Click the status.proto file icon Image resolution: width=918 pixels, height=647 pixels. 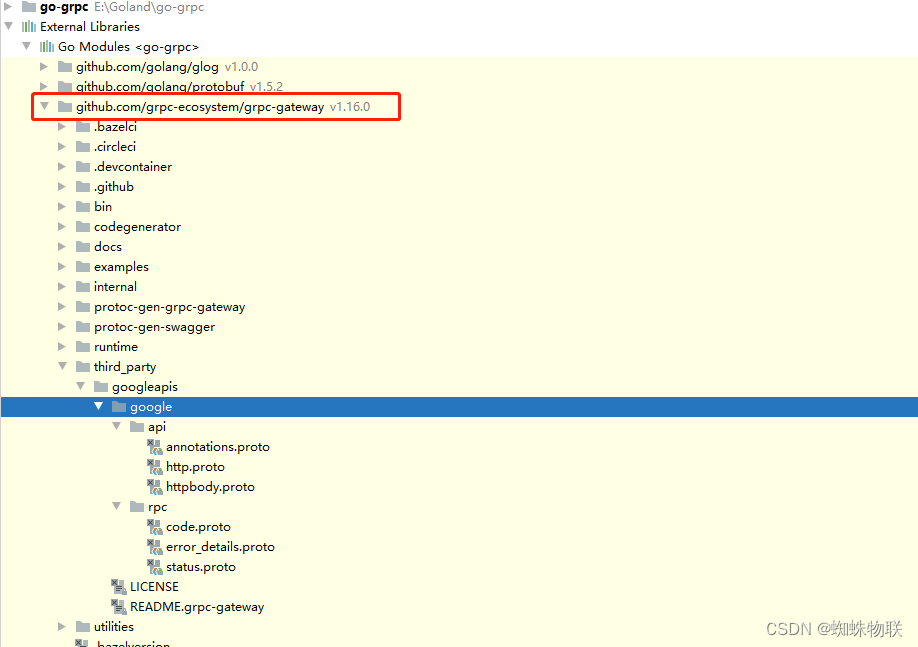click(x=155, y=567)
